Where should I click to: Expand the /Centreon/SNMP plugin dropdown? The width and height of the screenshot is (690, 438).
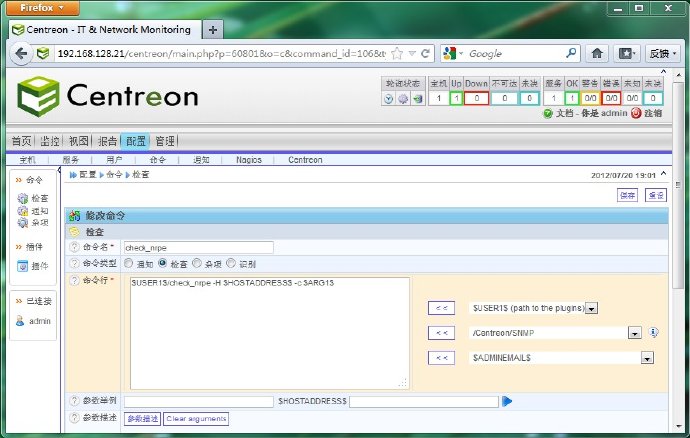(x=634, y=333)
